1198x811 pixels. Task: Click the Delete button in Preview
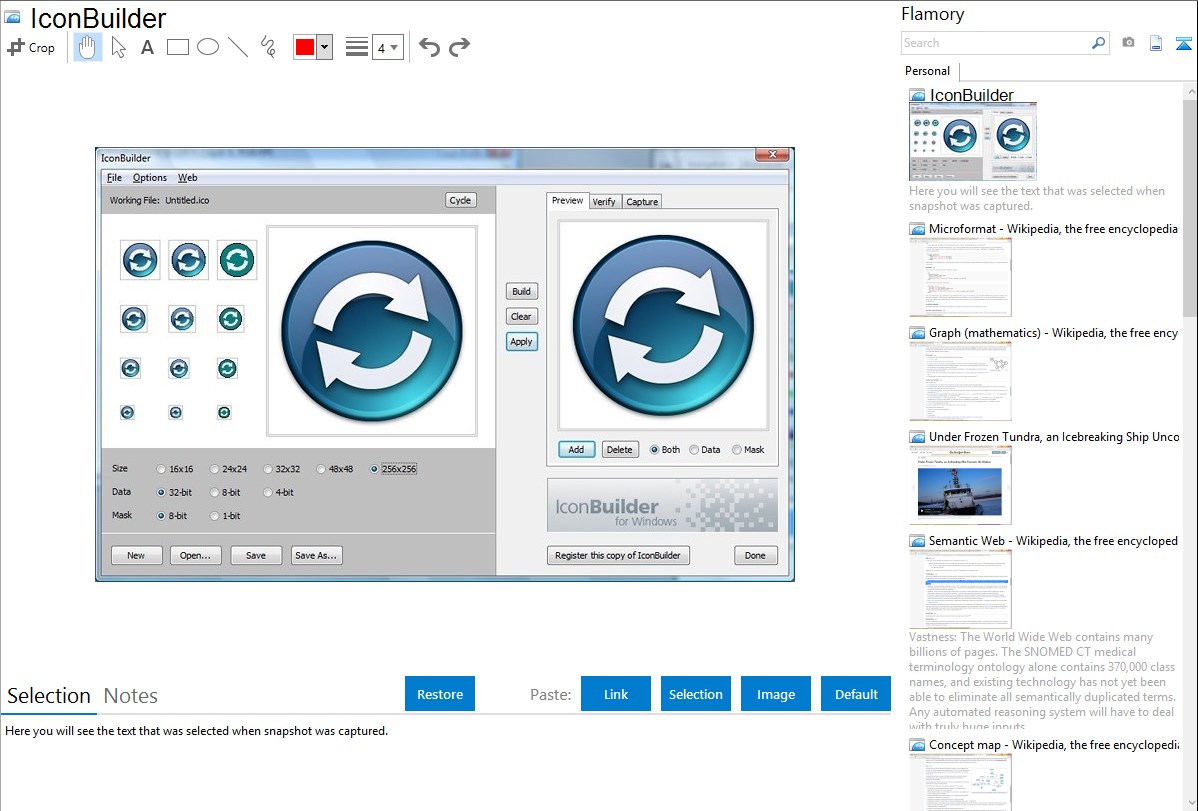[620, 449]
